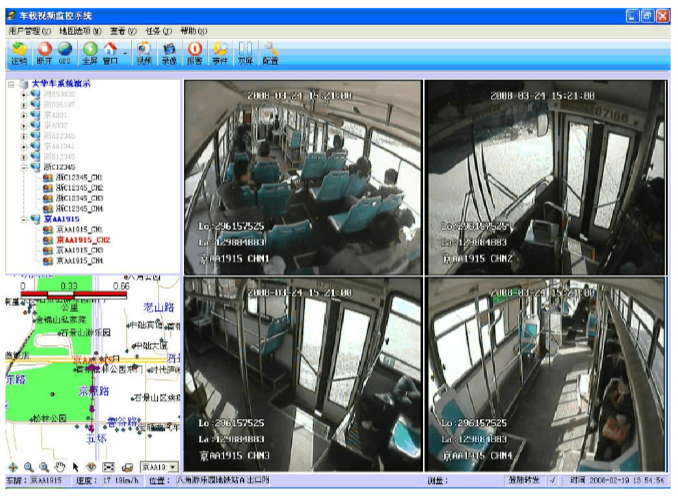Image resolution: width=678 pixels, height=496 pixels.
Task: Select channel 京AA1915_CH3
Action: 79,250
